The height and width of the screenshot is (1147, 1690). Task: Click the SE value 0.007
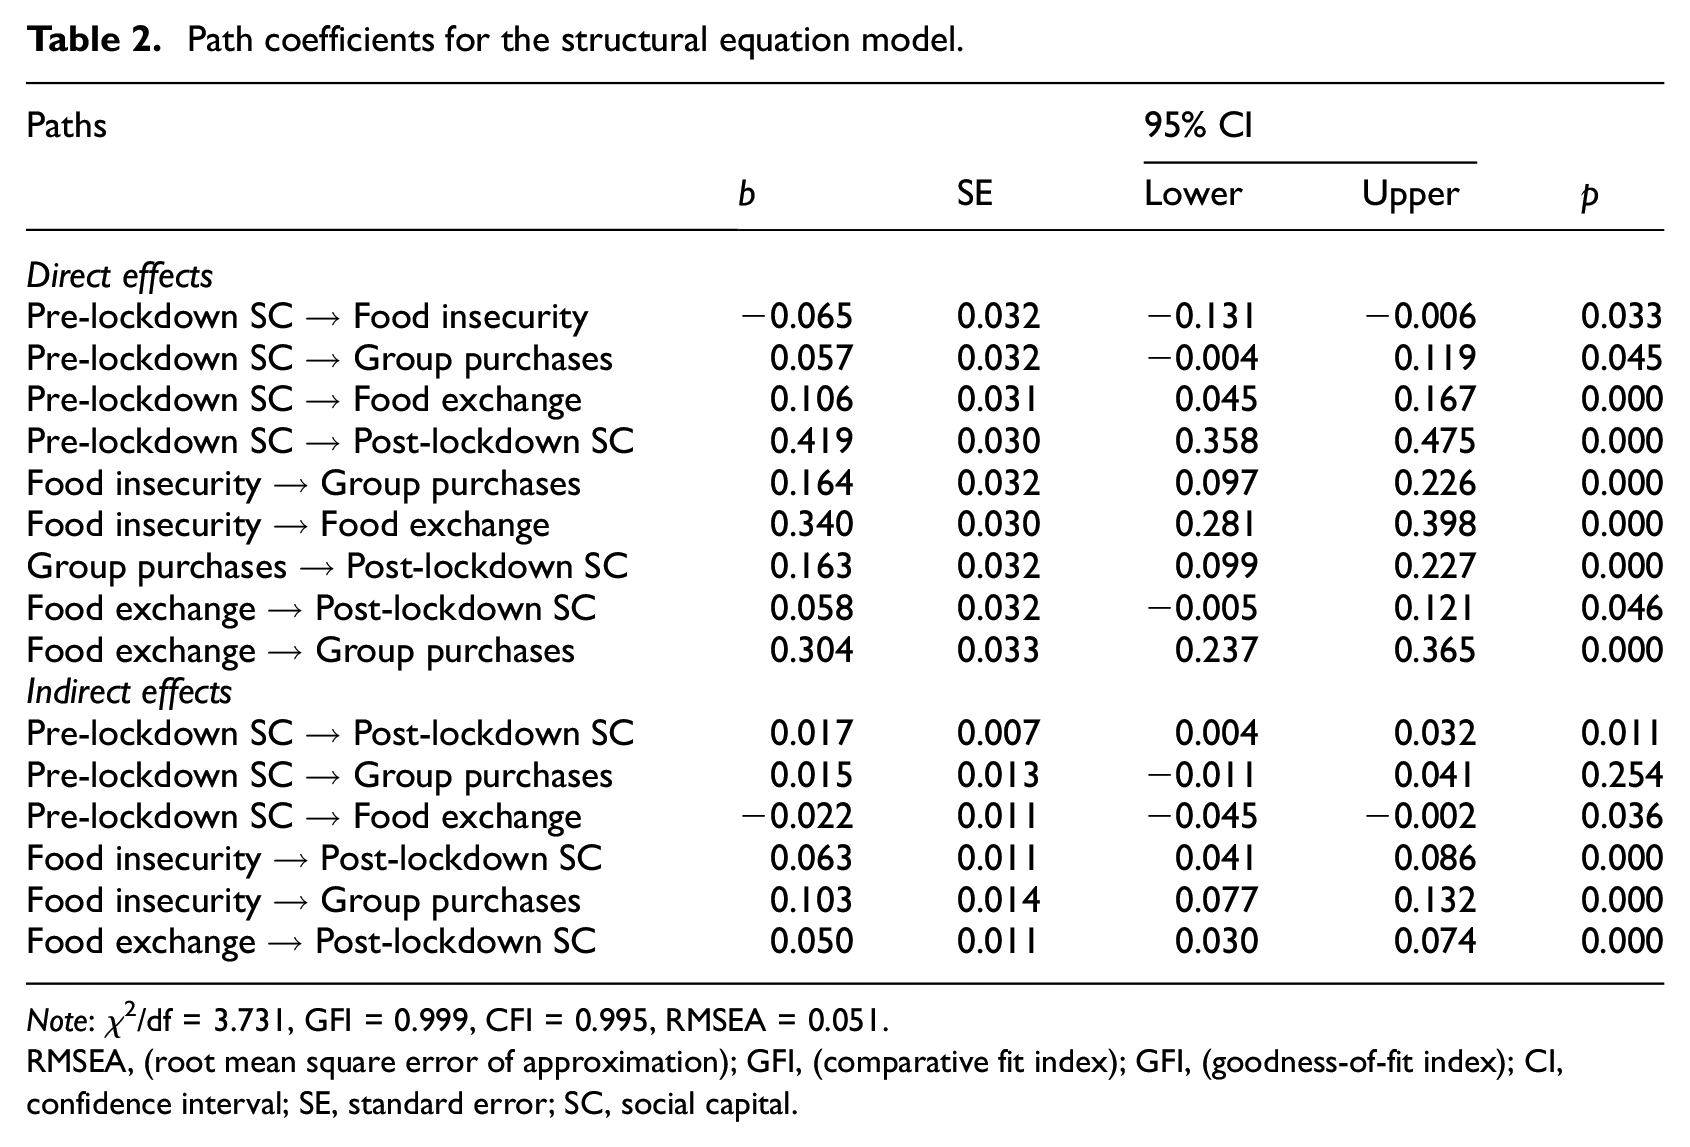tap(998, 733)
